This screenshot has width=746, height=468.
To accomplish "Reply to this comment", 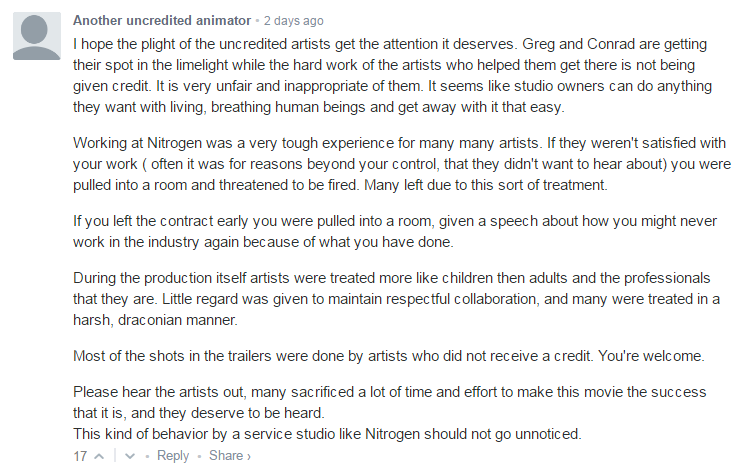I will click(x=173, y=456).
